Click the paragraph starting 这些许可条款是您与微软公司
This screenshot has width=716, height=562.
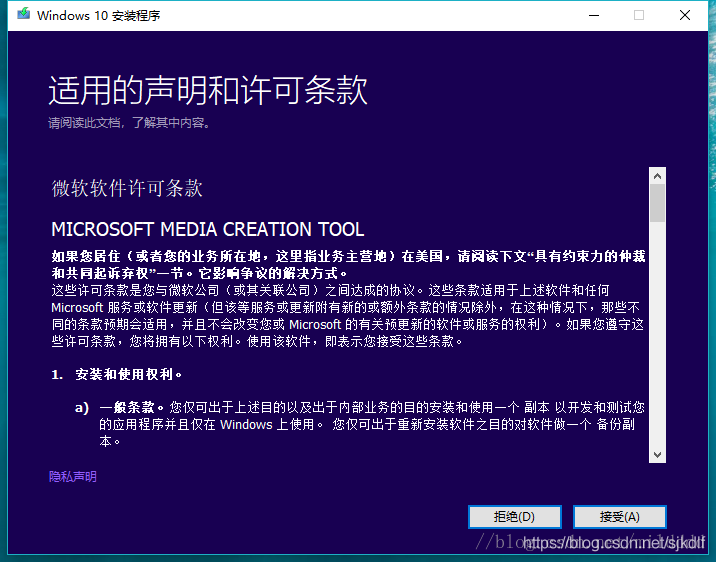[348, 316]
